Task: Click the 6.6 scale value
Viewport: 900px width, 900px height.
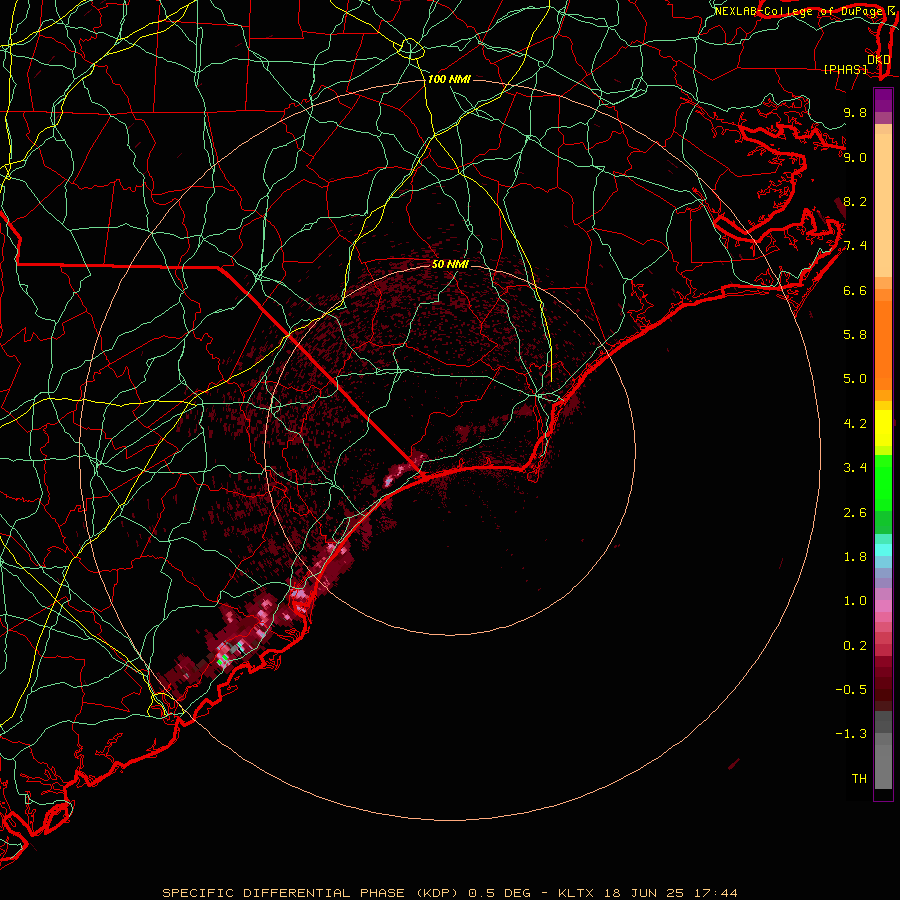Action: pos(855,290)
